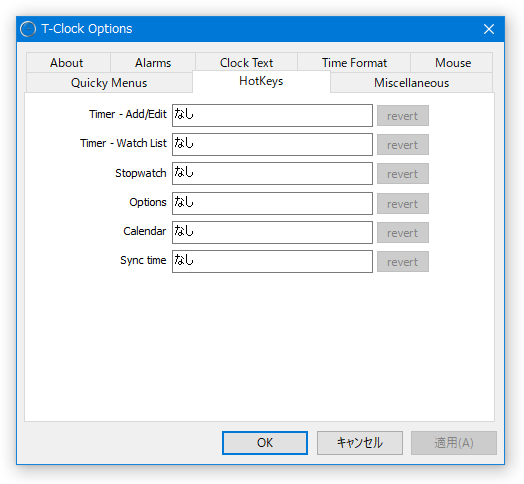
Task: Click the "Sync time" label text
Action: 143,260
